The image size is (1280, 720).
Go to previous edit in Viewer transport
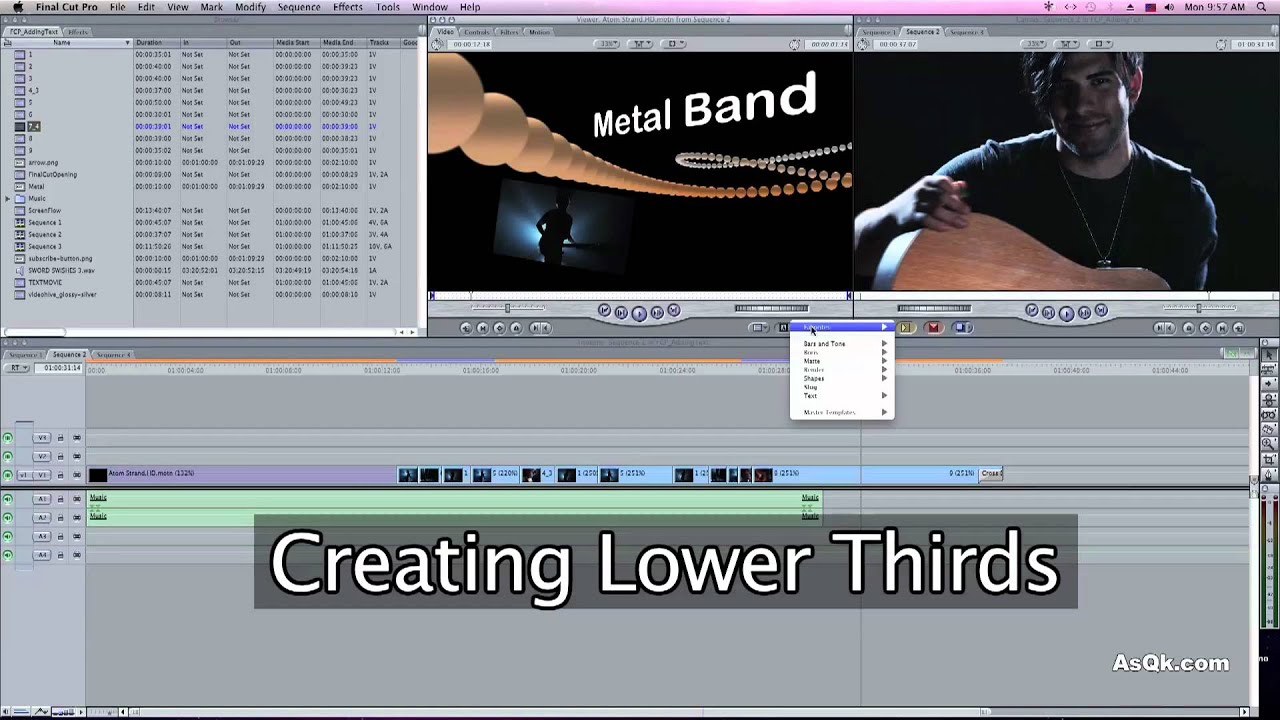[604, 311]
